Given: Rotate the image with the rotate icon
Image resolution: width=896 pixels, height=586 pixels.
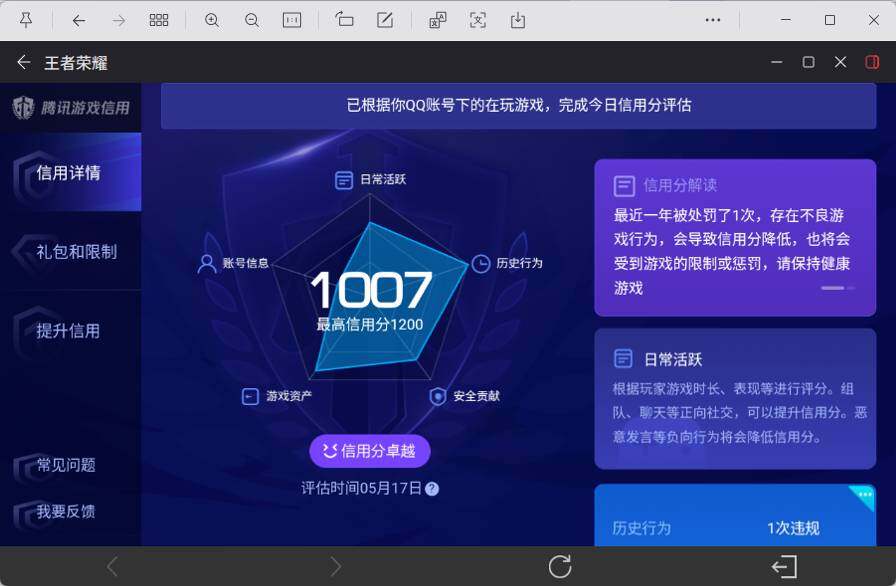Looking at the screenshot, I should (345, 20).
